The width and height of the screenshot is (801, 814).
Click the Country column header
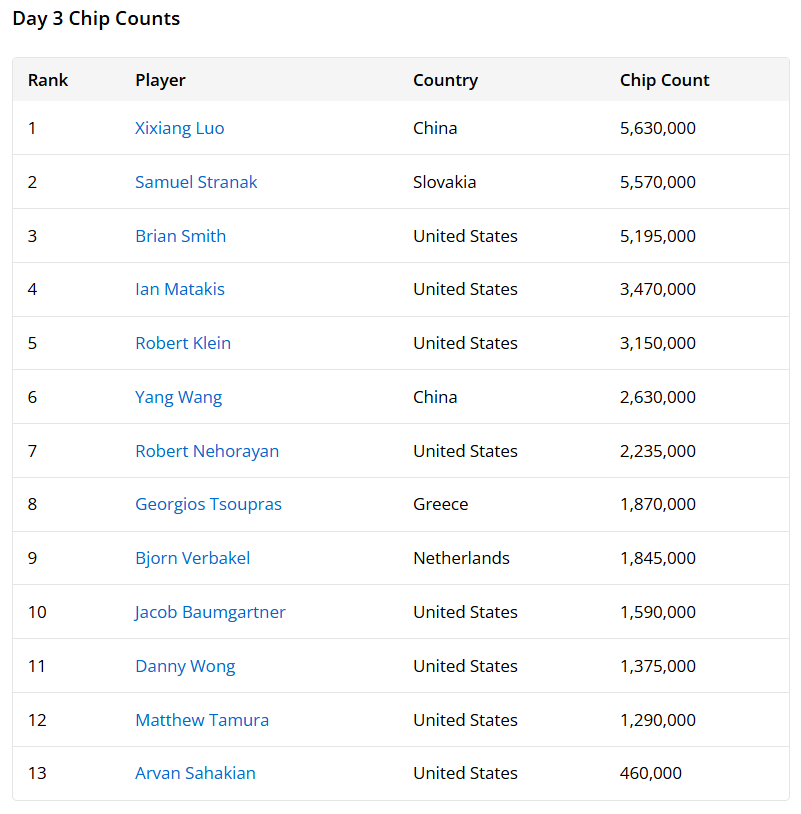[x=445, y=80]
